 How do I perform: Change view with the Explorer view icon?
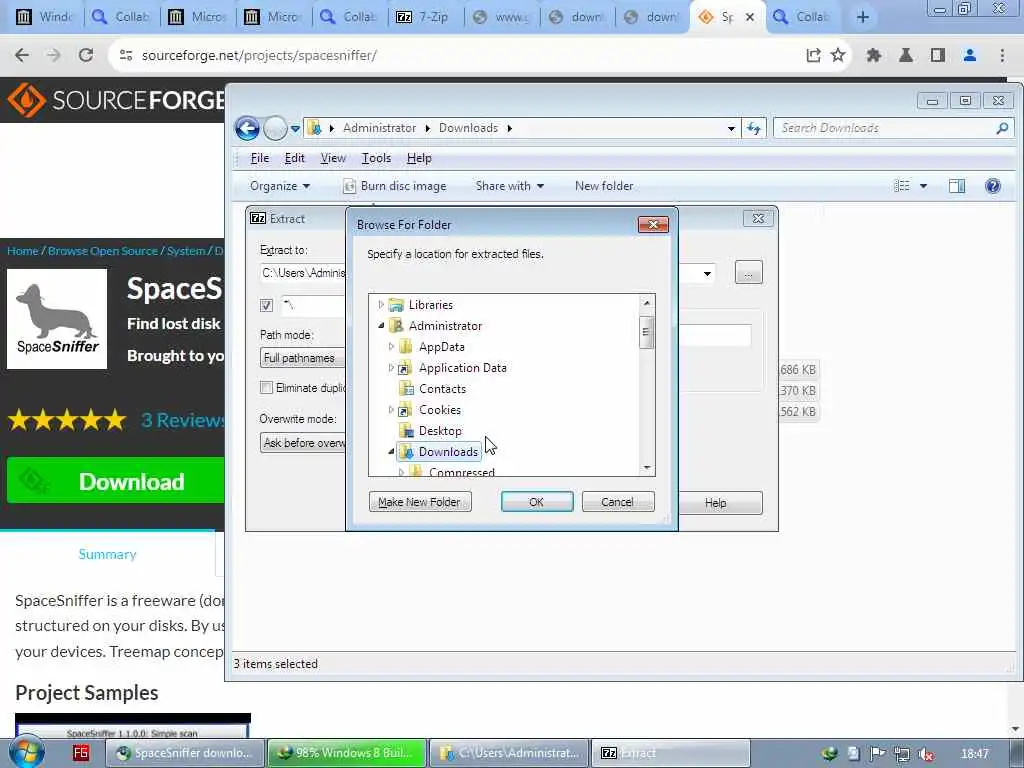[x=902, y=186]
